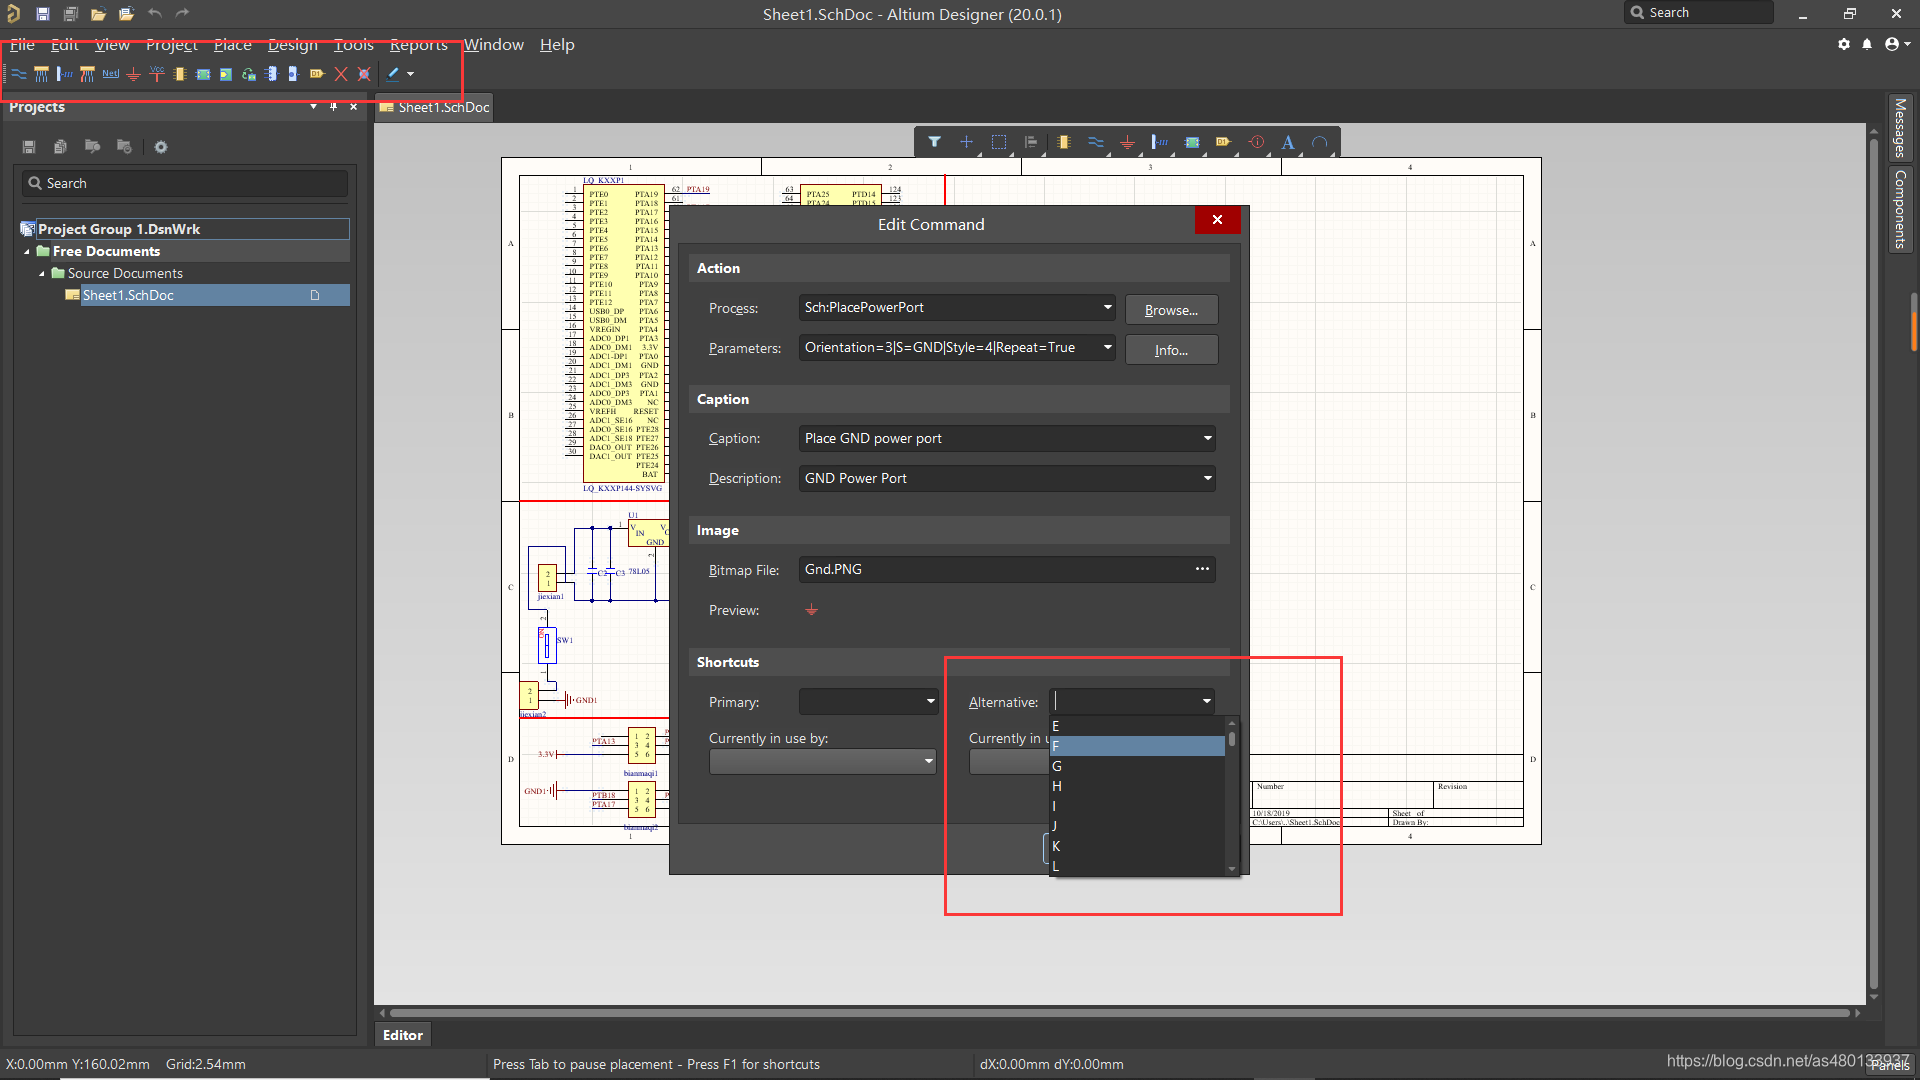Switch to the Components side tab

pyautogui.click(x=1900, y=208)
